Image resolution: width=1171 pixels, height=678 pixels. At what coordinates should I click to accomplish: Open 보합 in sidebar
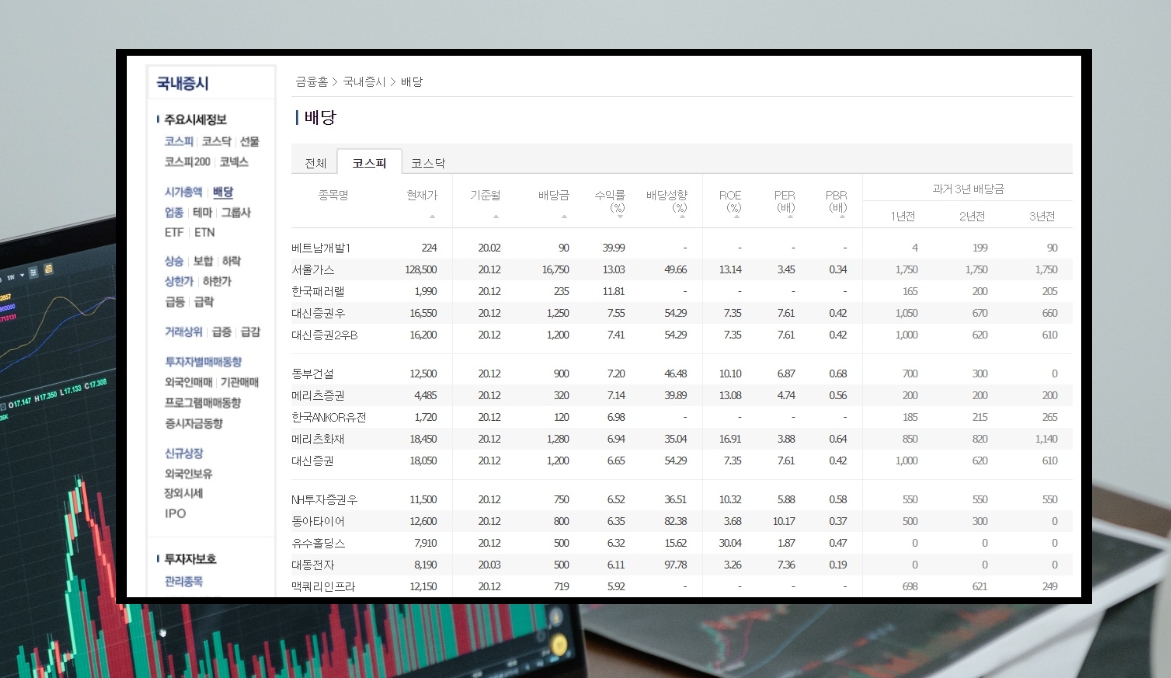click(x=203, y=261)
